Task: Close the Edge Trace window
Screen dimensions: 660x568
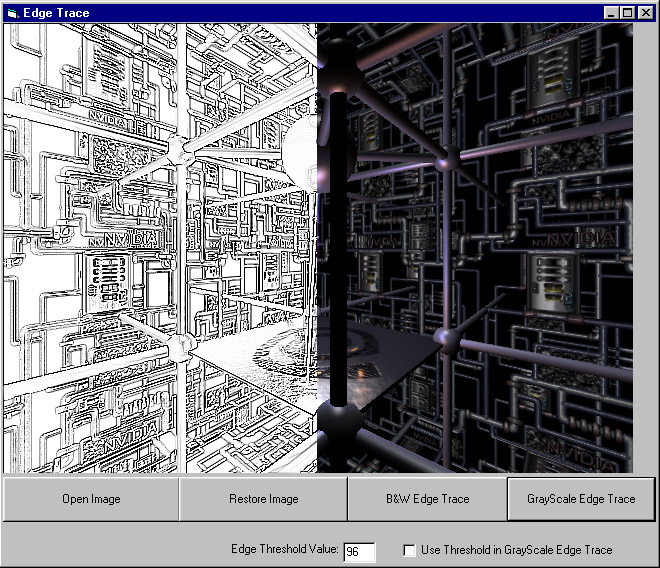Action: [x=643, y=13]
